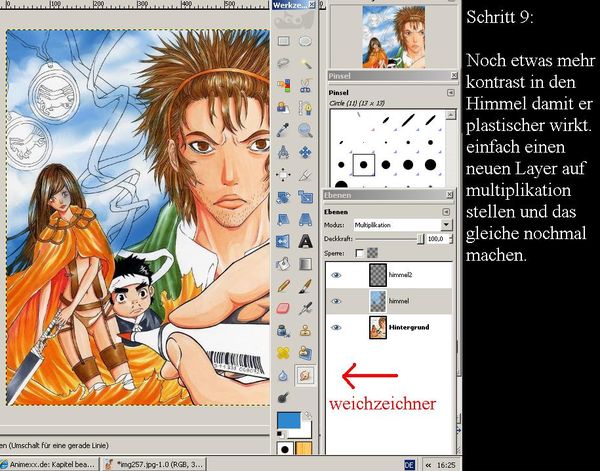Select the Flip tool
The image size is (600, 471).
click(283, 241)
